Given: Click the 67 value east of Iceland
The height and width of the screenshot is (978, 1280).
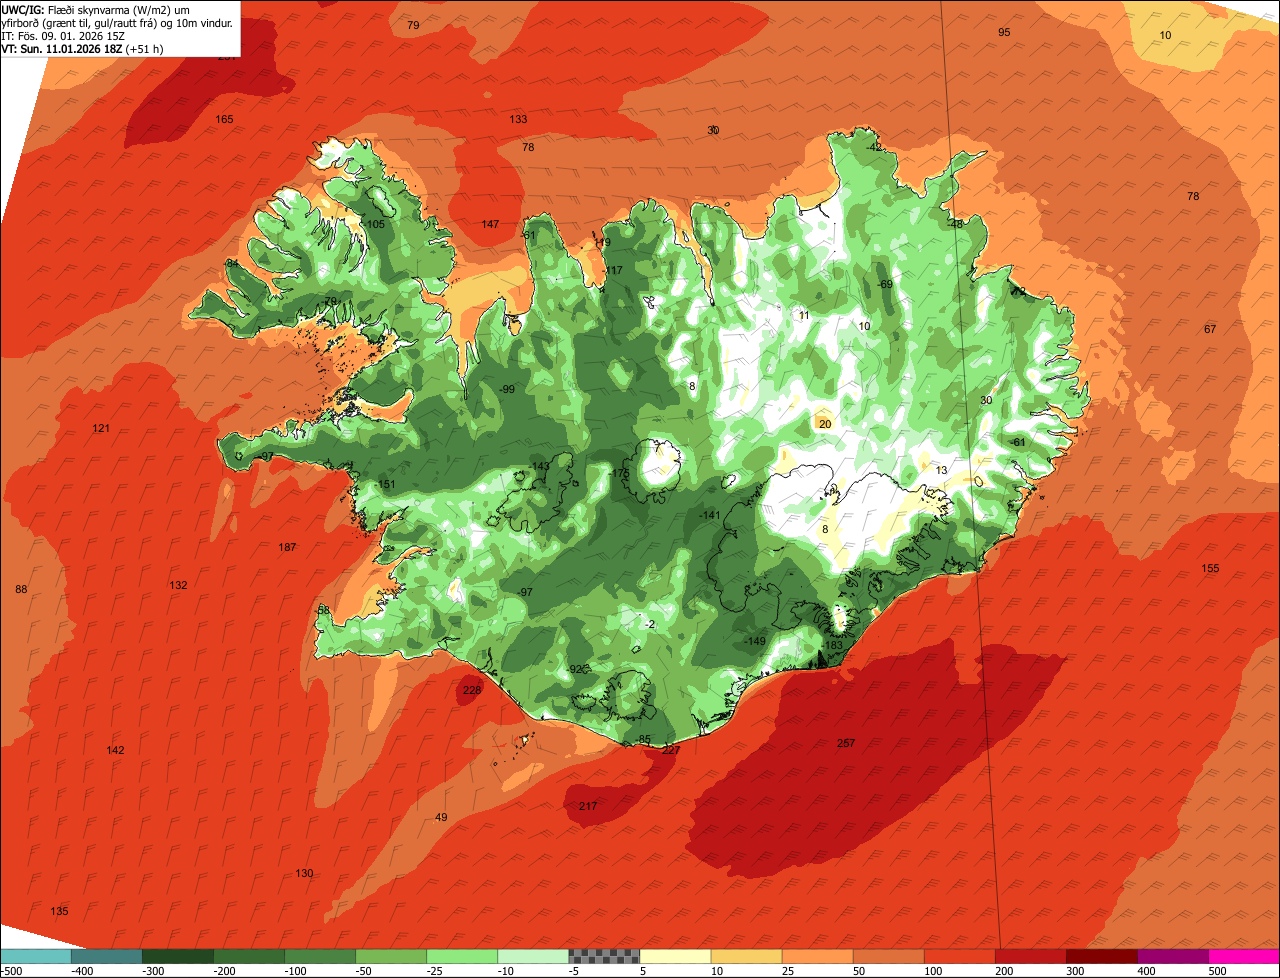Looking at the screenshot, I should [x=1210, y=329].
